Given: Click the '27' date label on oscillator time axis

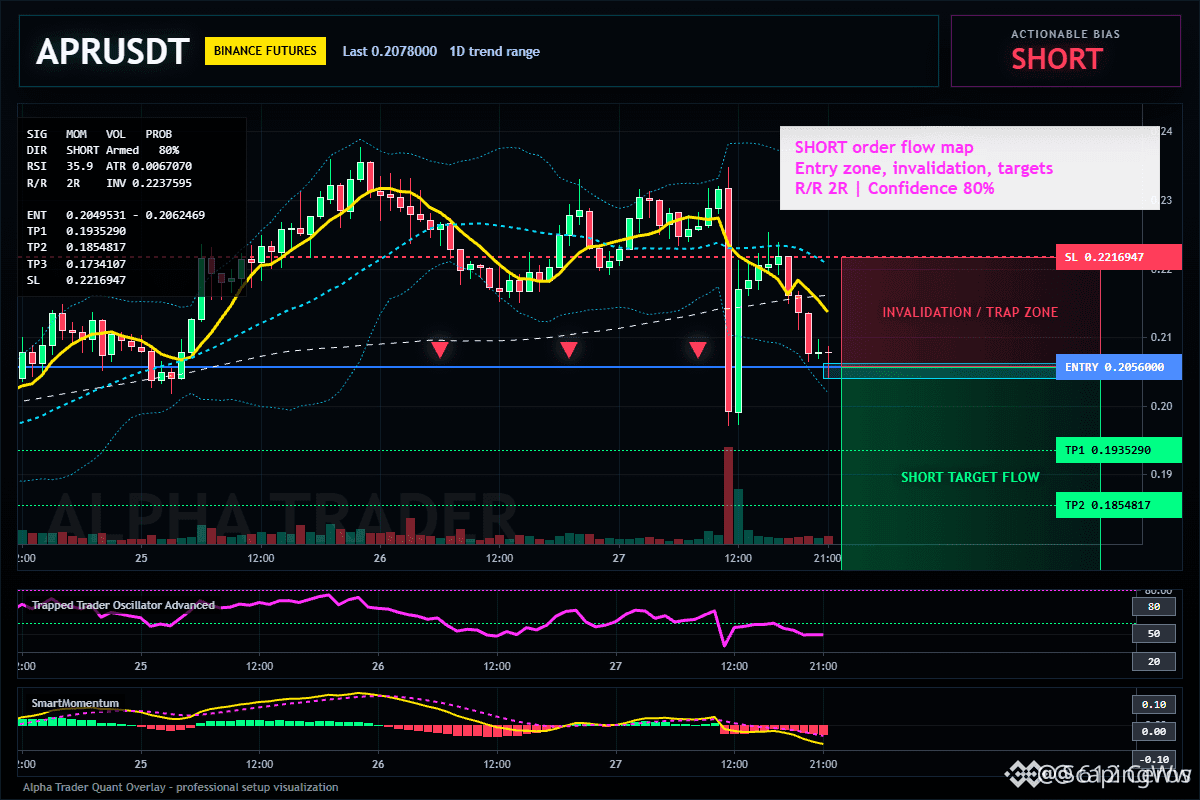Looking at the screenshot, I should (x=617, y=665).
